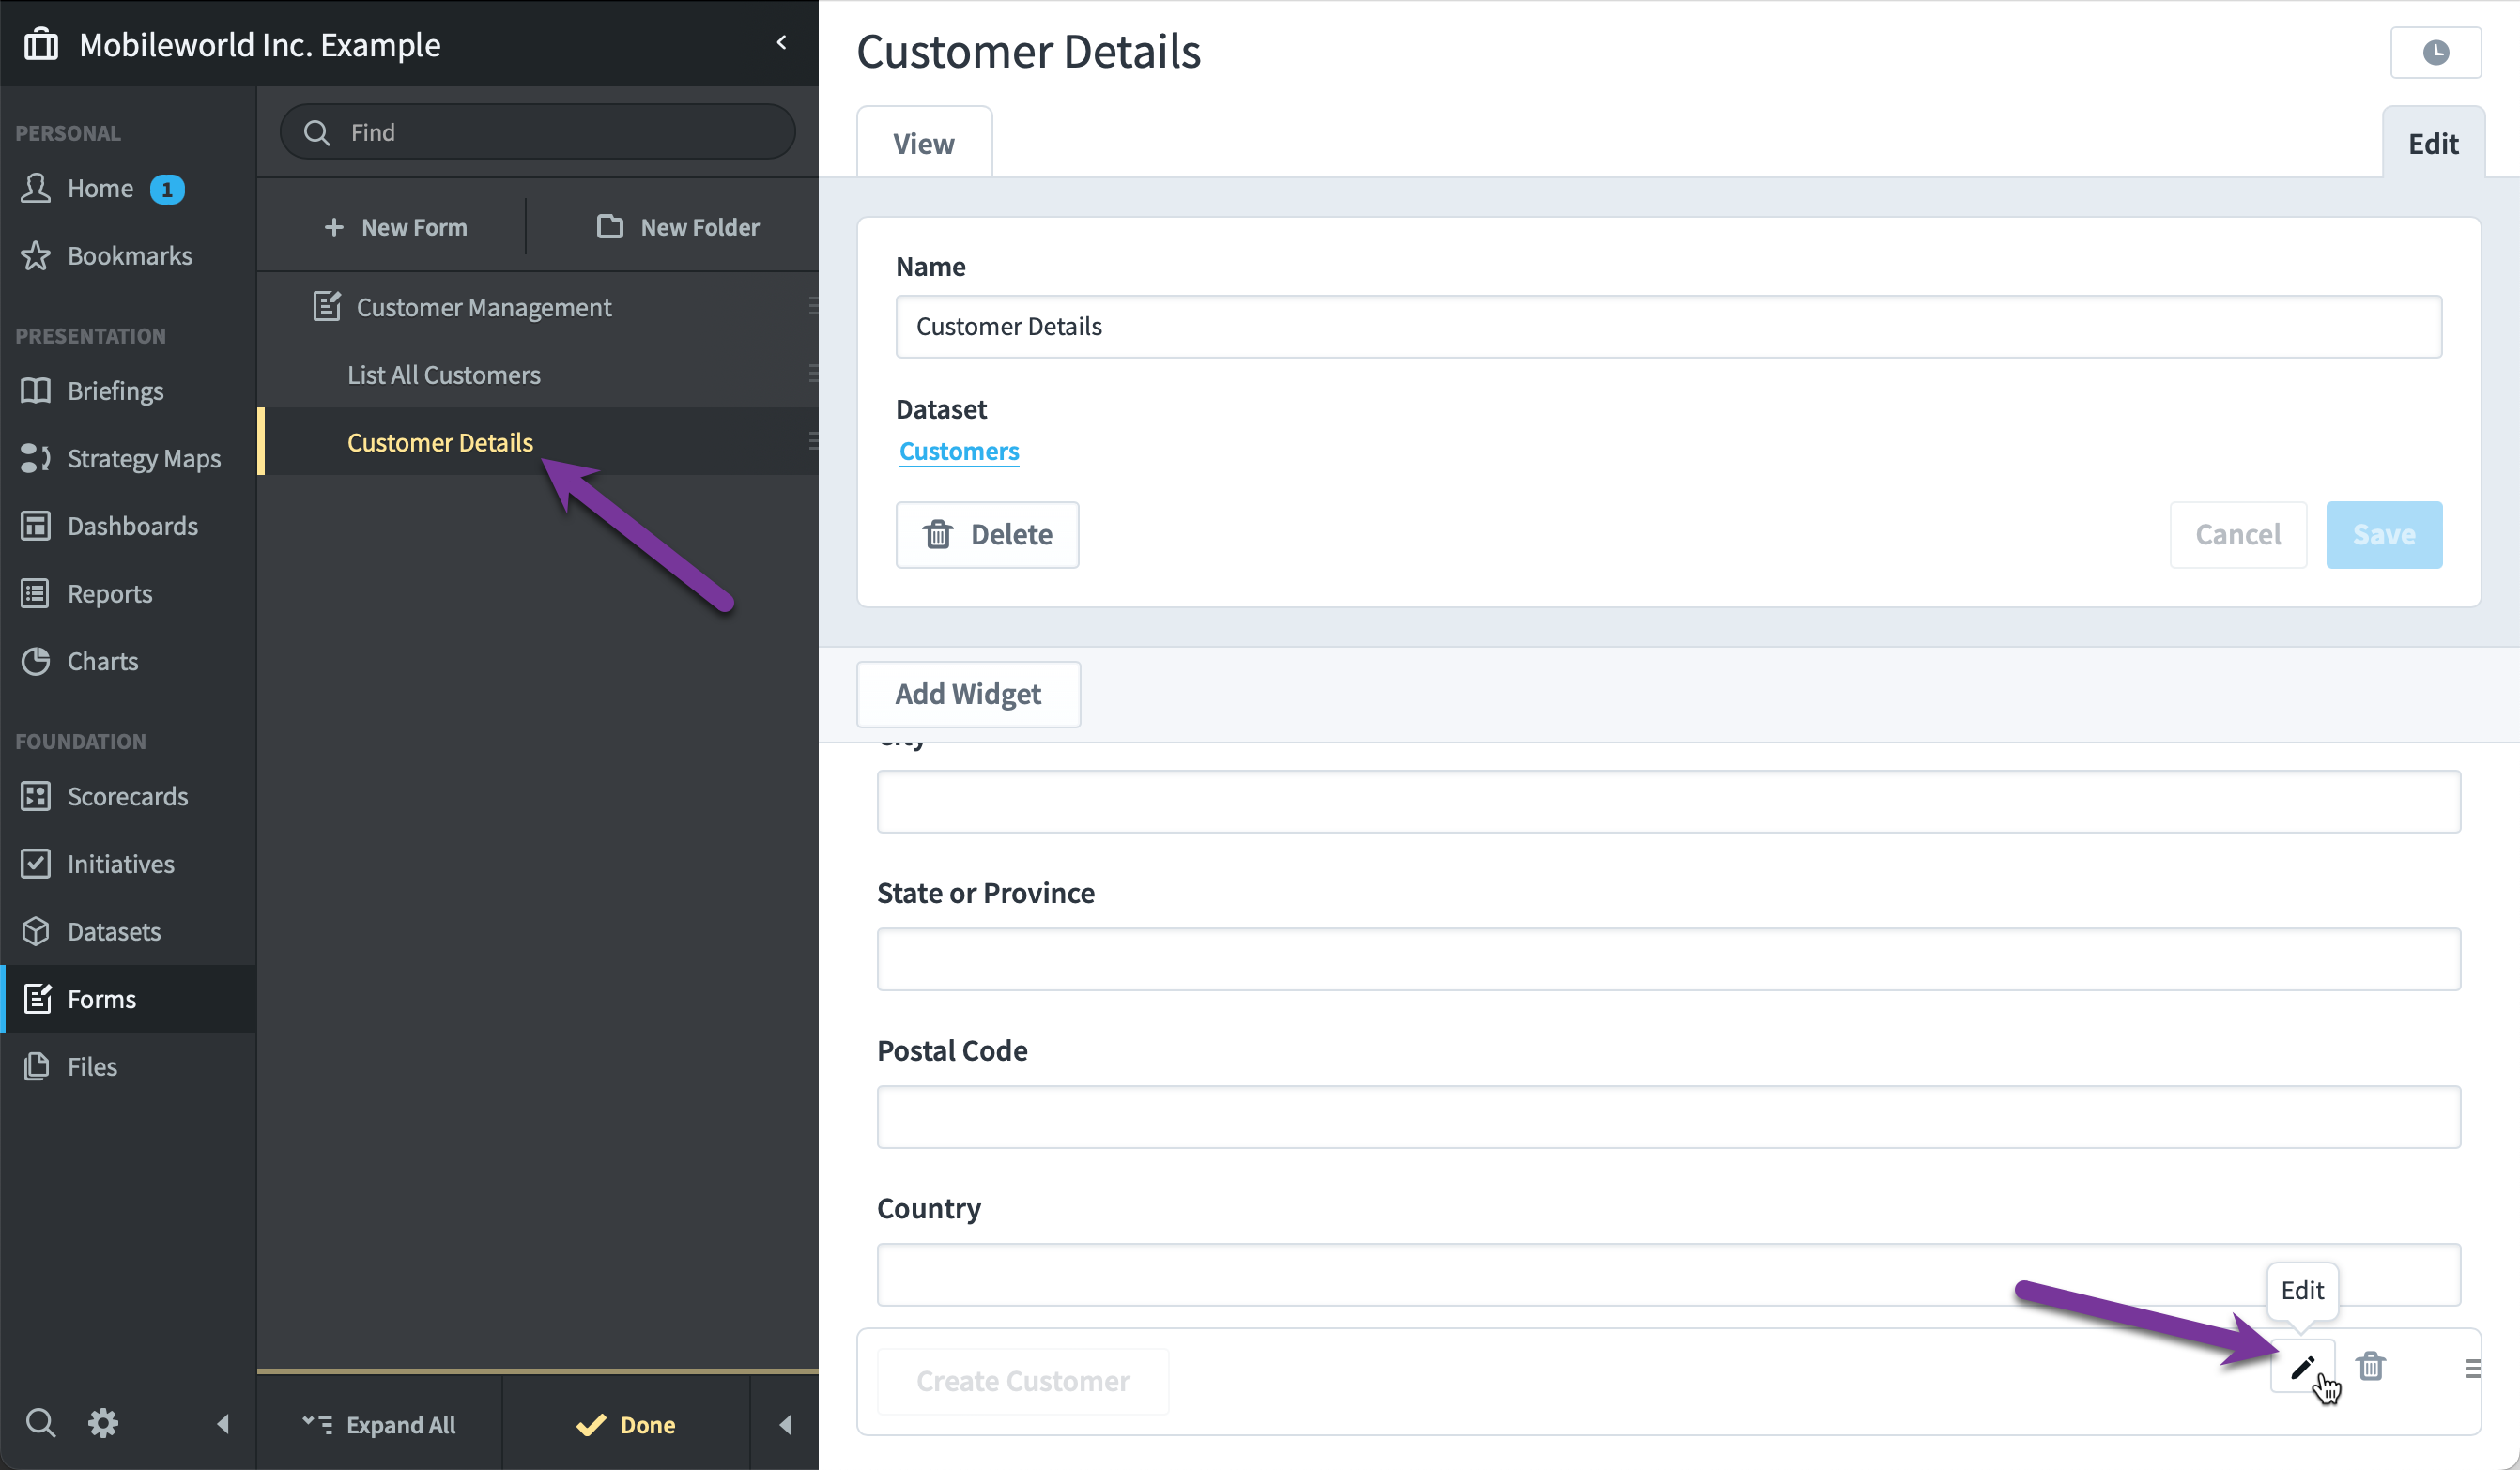Click the City input field
2520x1470 pixels.
coord(1668,801)
